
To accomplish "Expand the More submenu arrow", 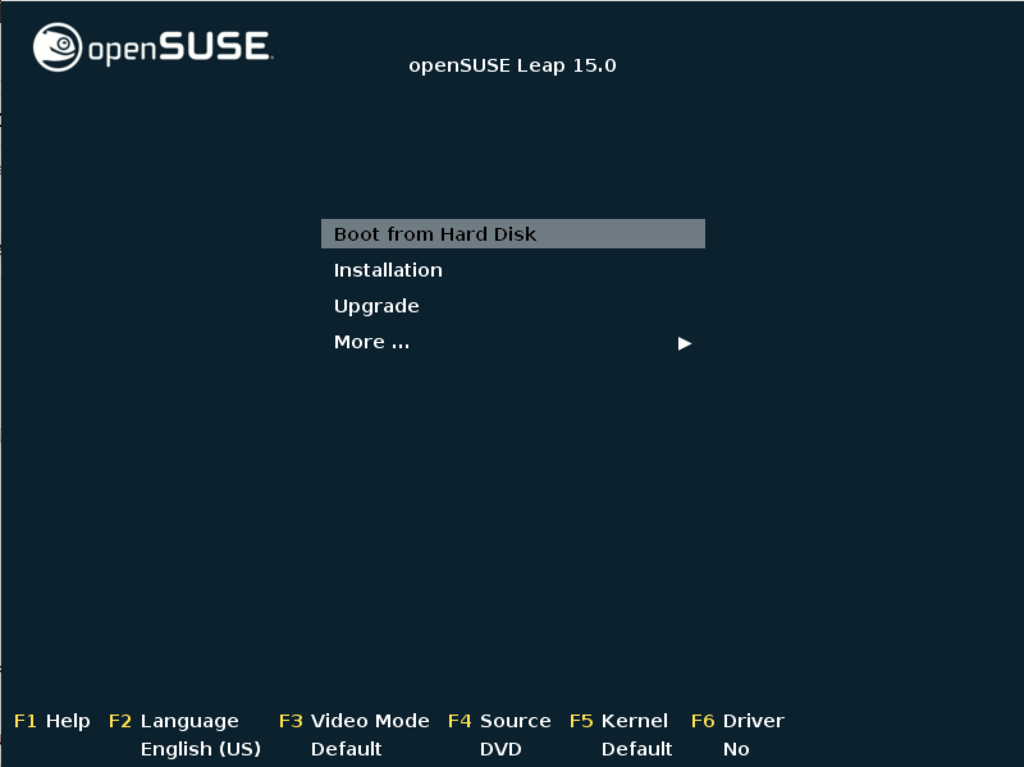I will [684, 343].
